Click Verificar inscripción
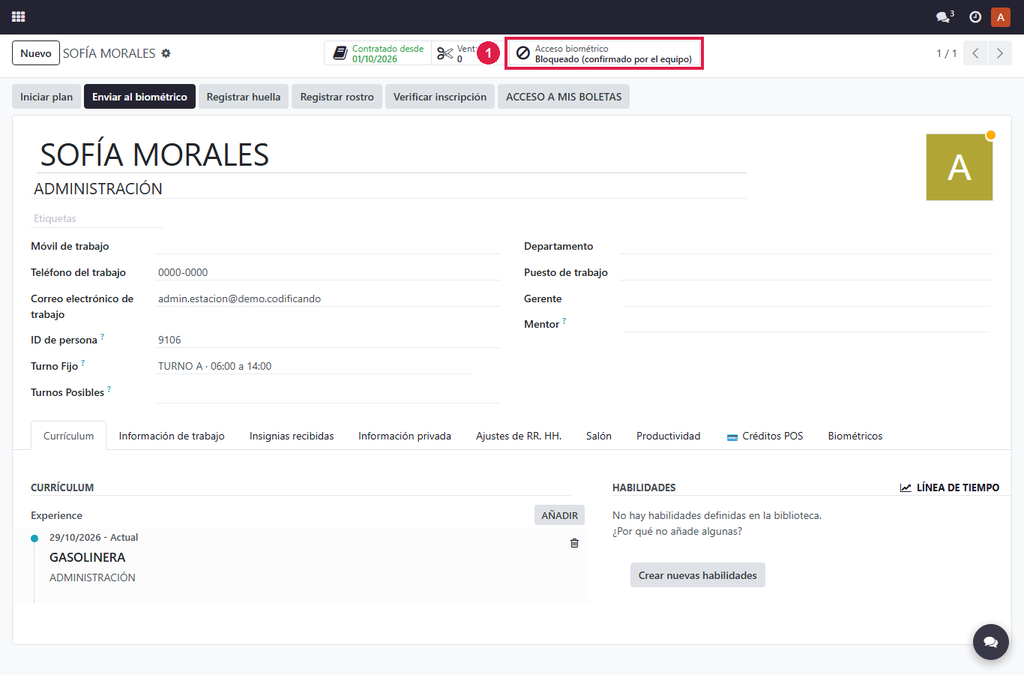 click(440, 97)
